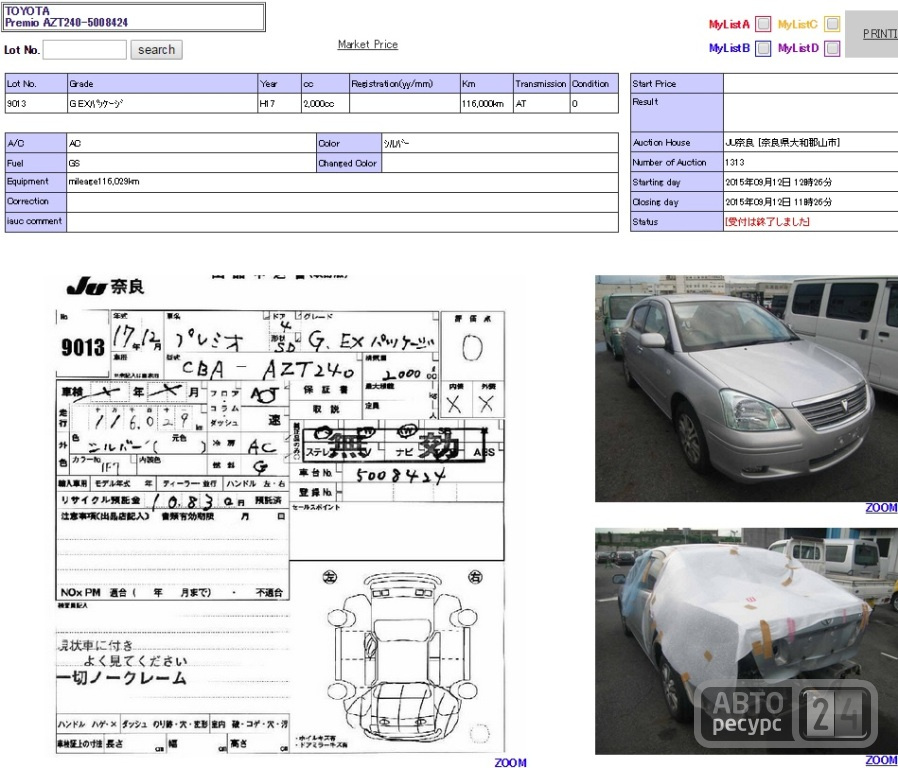Select the AT transmission cell

click(x=541, y=104)
